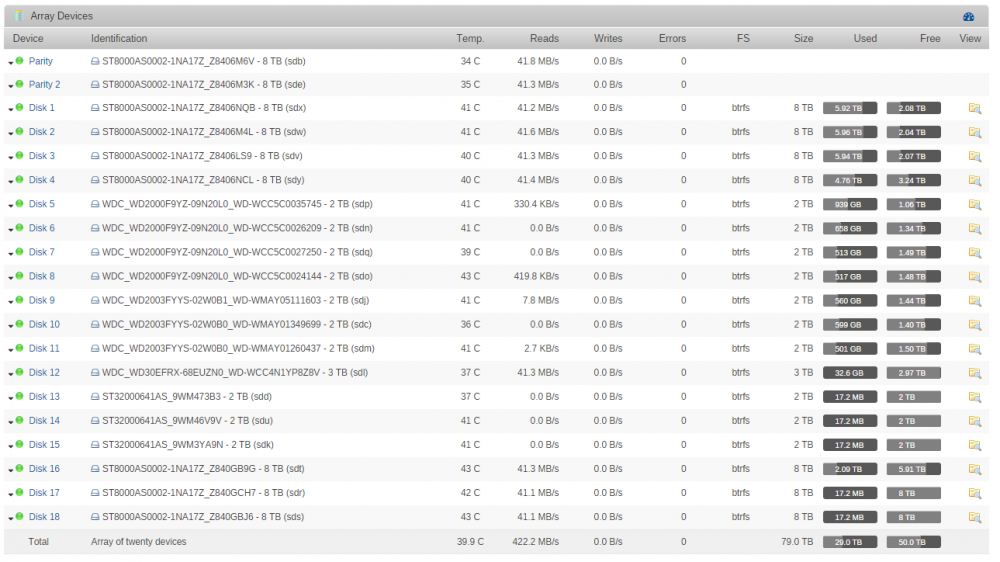Select the Disk 5 read speed 330.4 KB/s
This screenshot has width=1000, height=562.
(x=536, y=204)
